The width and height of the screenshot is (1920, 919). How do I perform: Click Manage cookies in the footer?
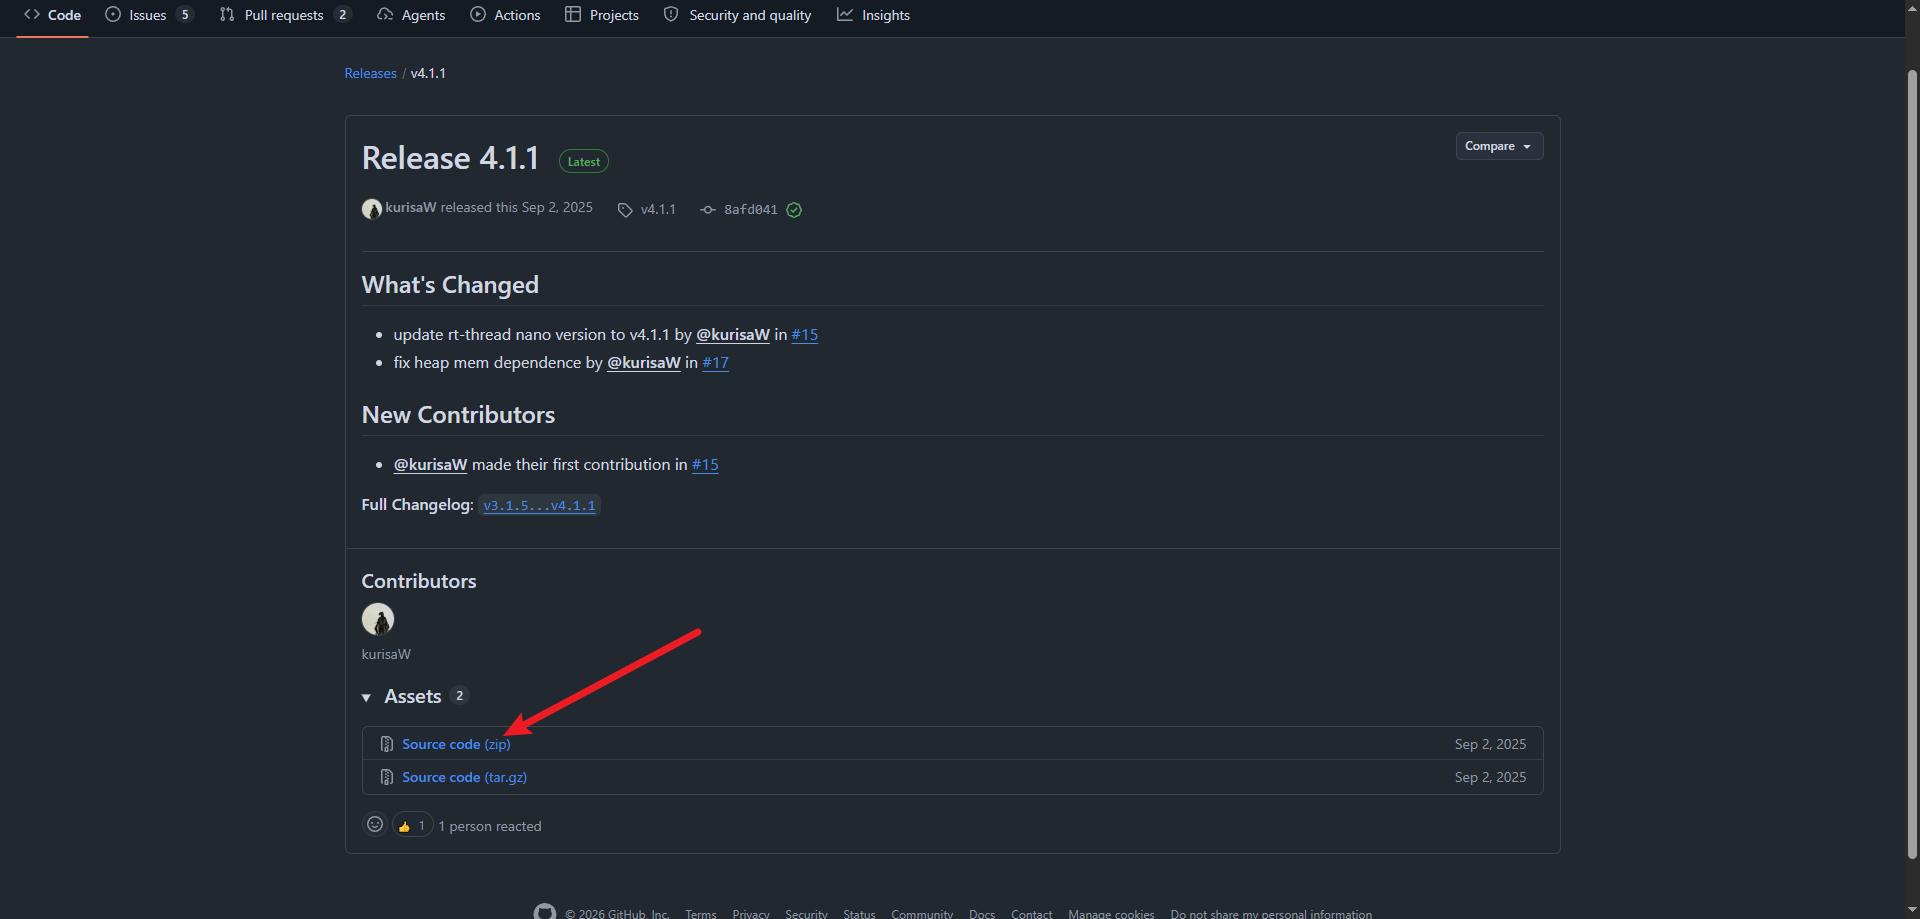1111,914
